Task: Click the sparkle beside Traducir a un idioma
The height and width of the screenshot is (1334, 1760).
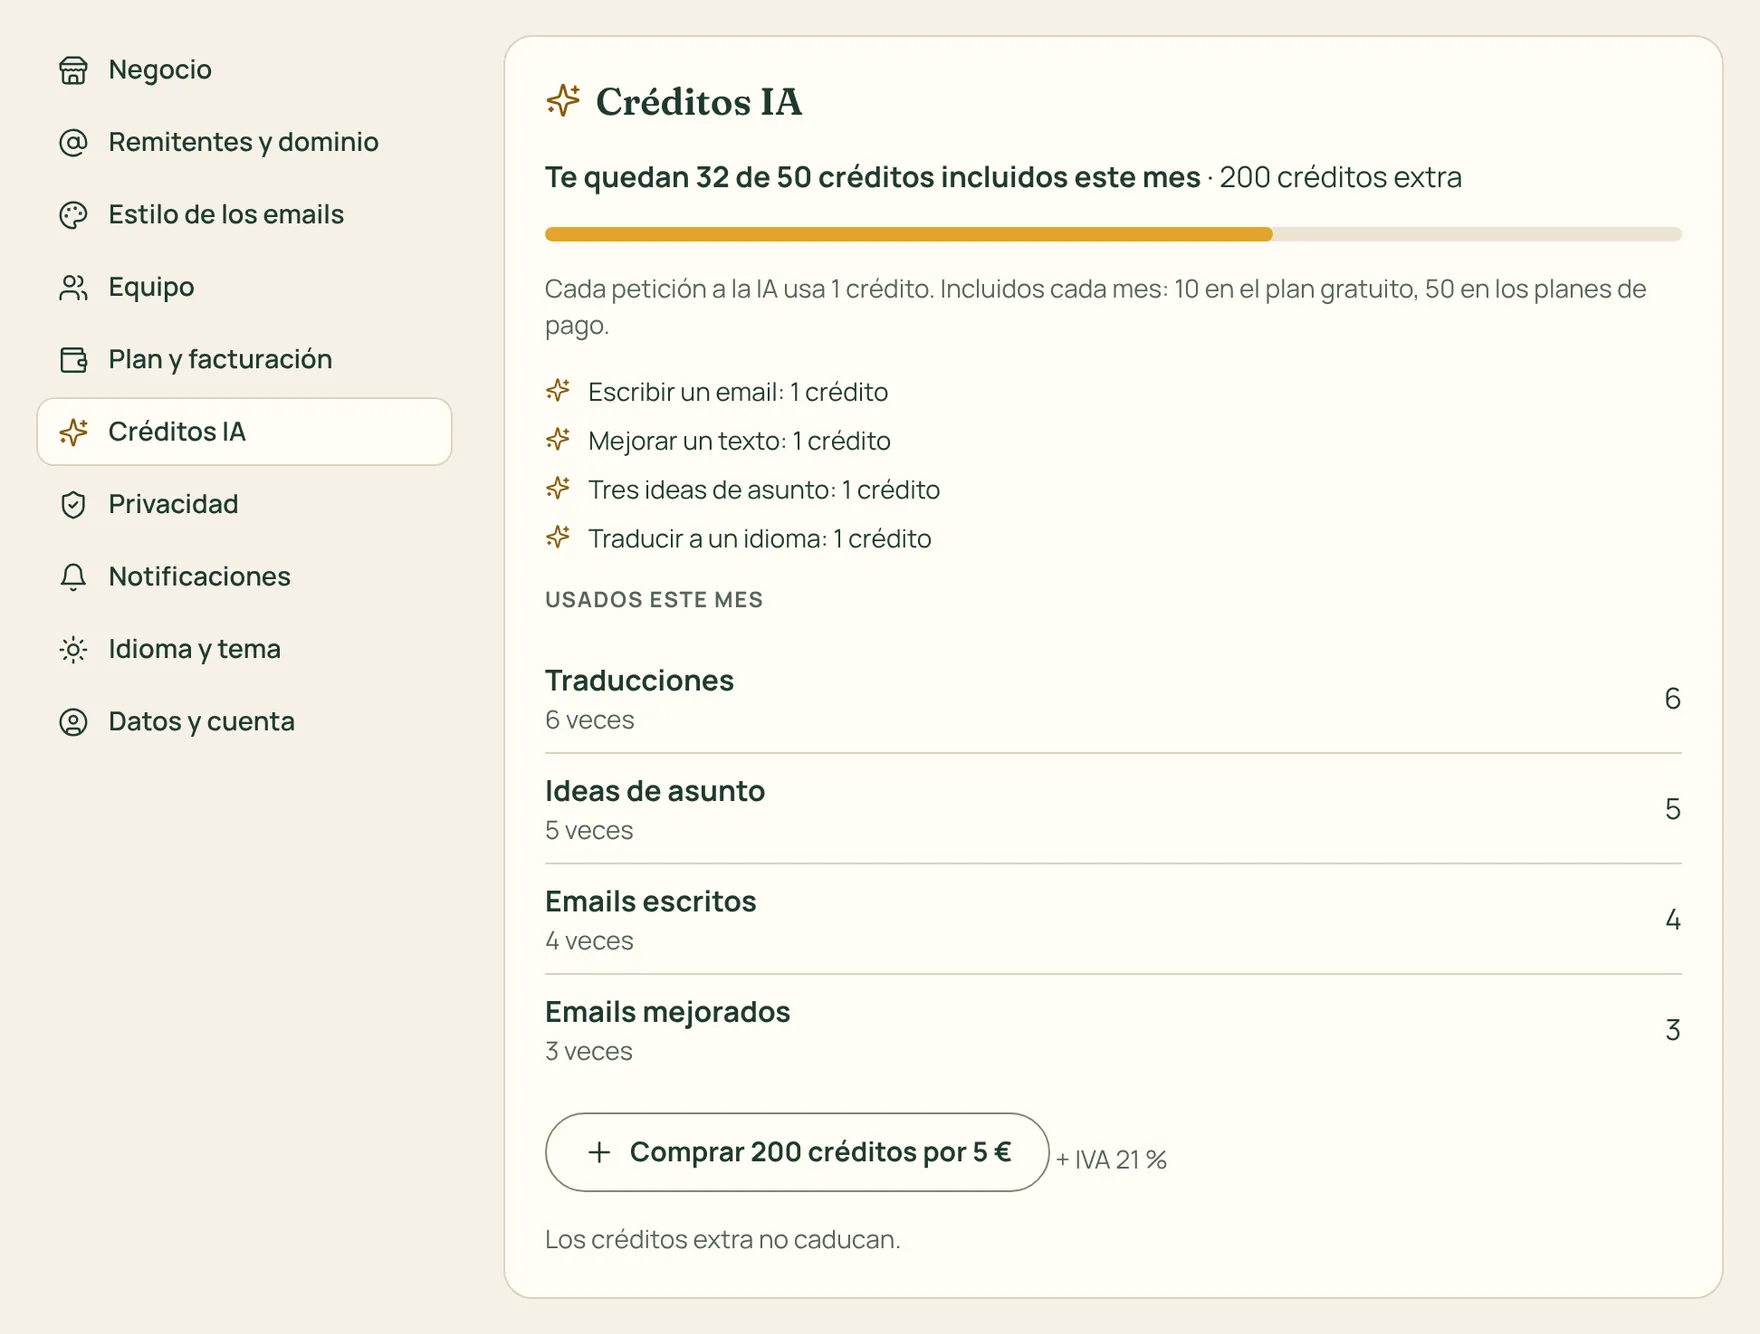Action: (558, 538)
